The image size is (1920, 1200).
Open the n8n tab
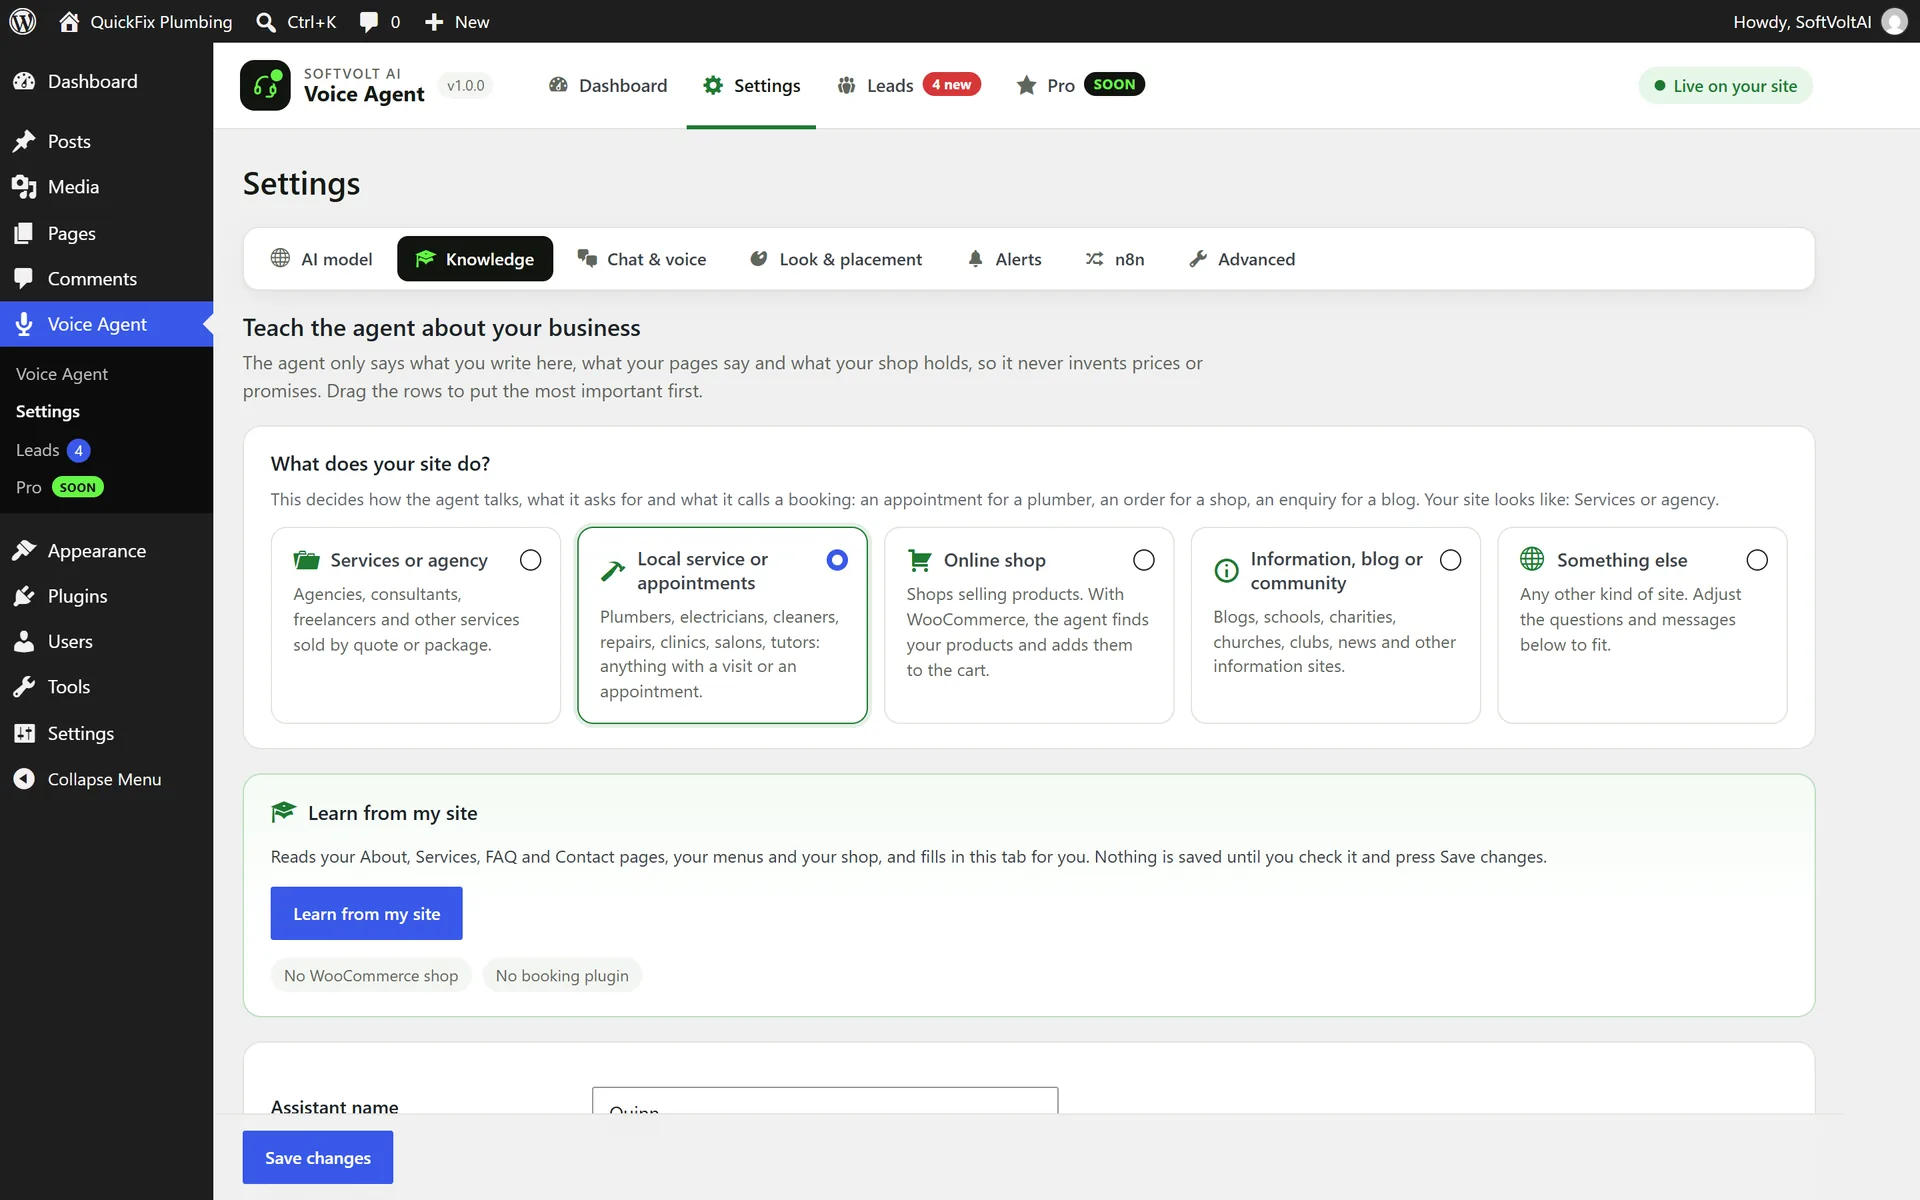click(1115, 259)
